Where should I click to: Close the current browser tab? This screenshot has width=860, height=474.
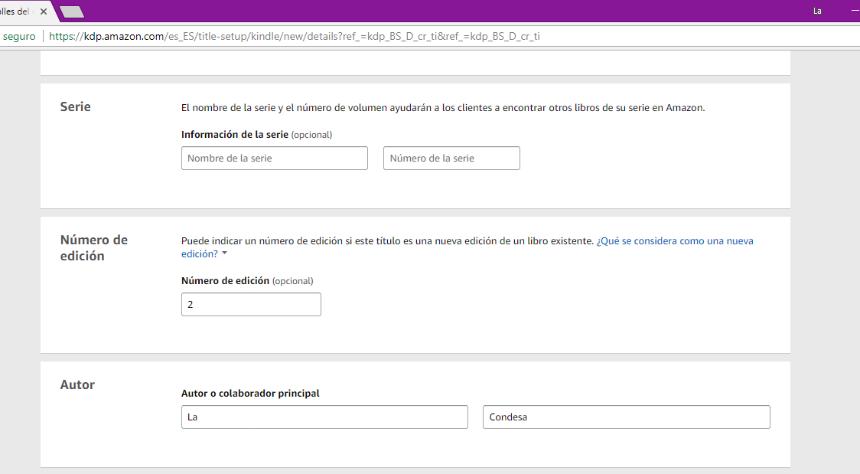click(x=44, y=12)
